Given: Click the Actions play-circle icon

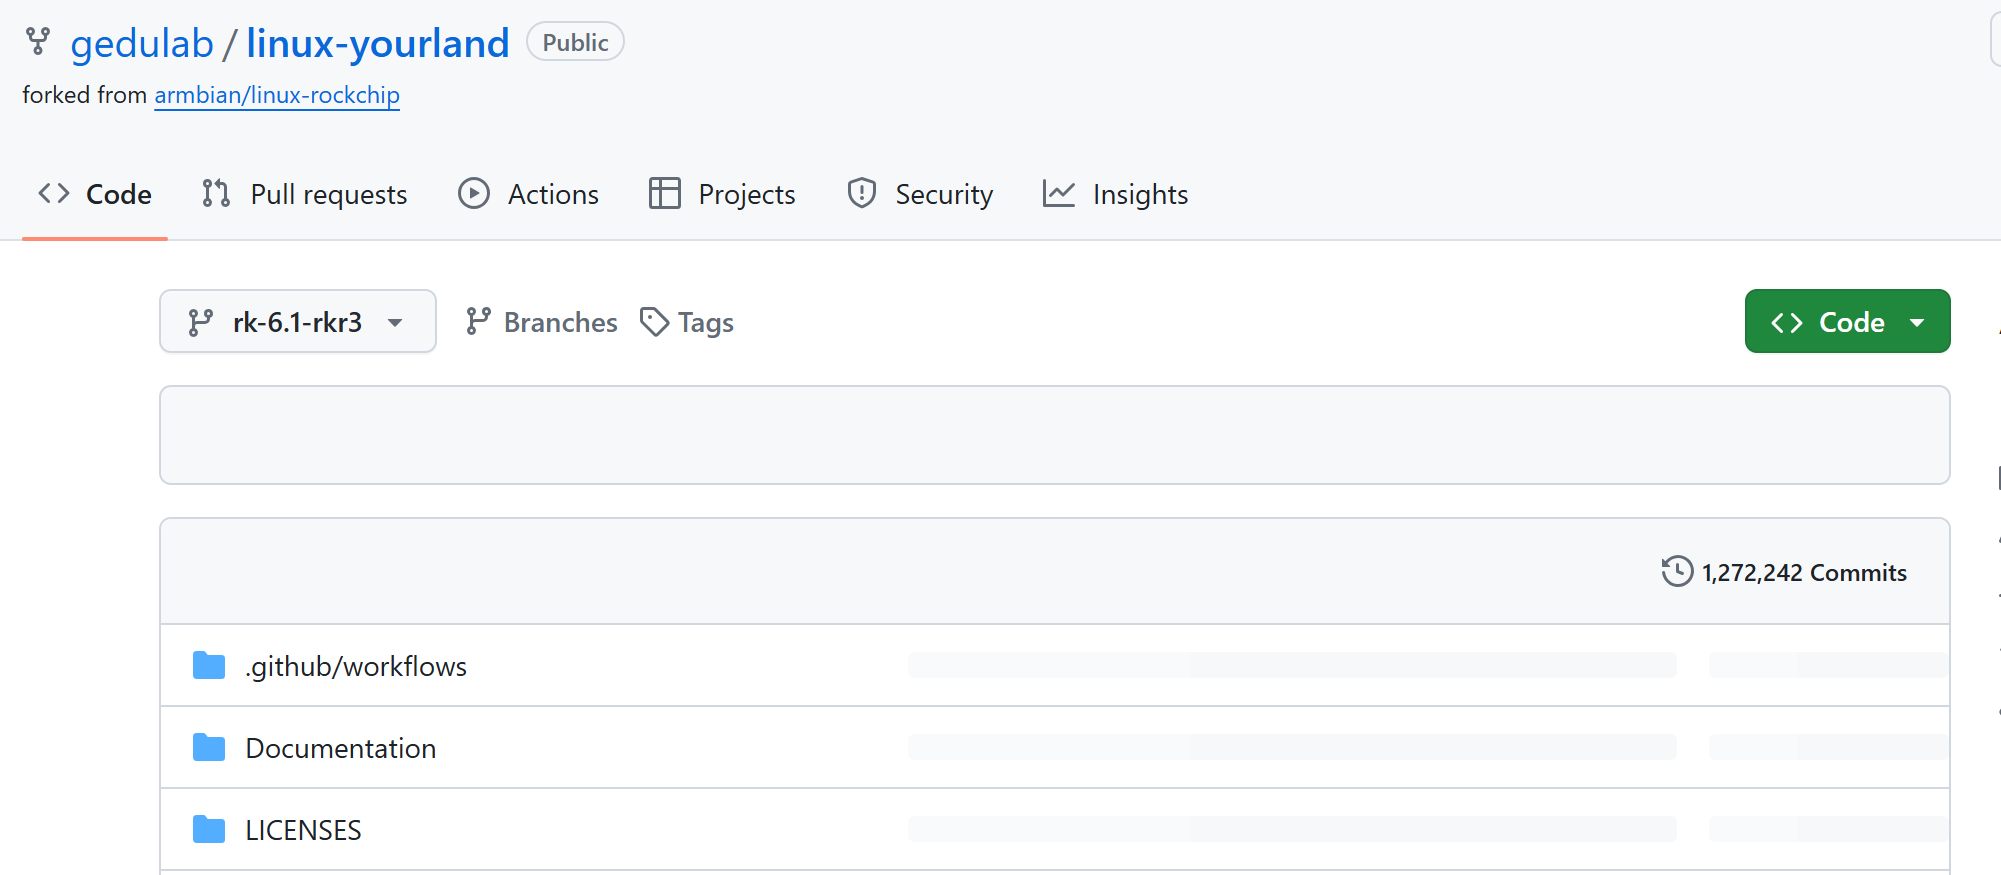Looking at the screenshot, I should tap(474, 193).
